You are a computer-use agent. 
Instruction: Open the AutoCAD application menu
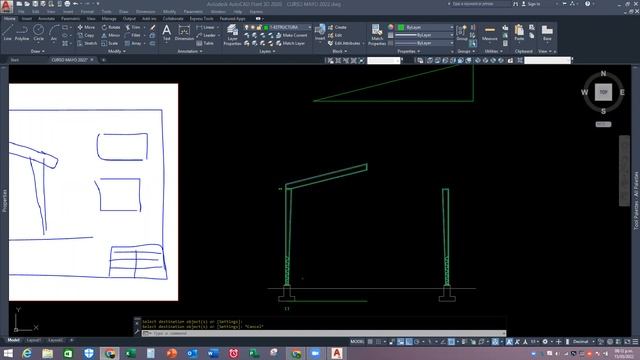[7, 6]
